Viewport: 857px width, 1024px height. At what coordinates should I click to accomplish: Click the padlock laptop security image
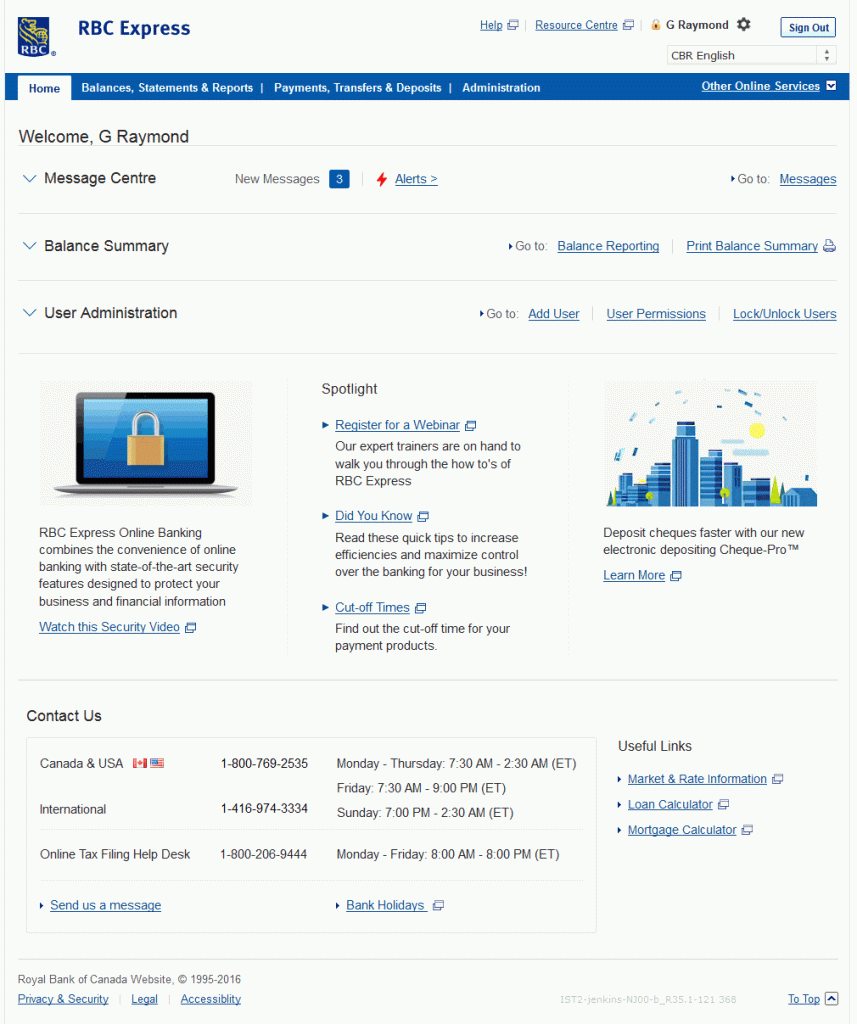point(146,442)
